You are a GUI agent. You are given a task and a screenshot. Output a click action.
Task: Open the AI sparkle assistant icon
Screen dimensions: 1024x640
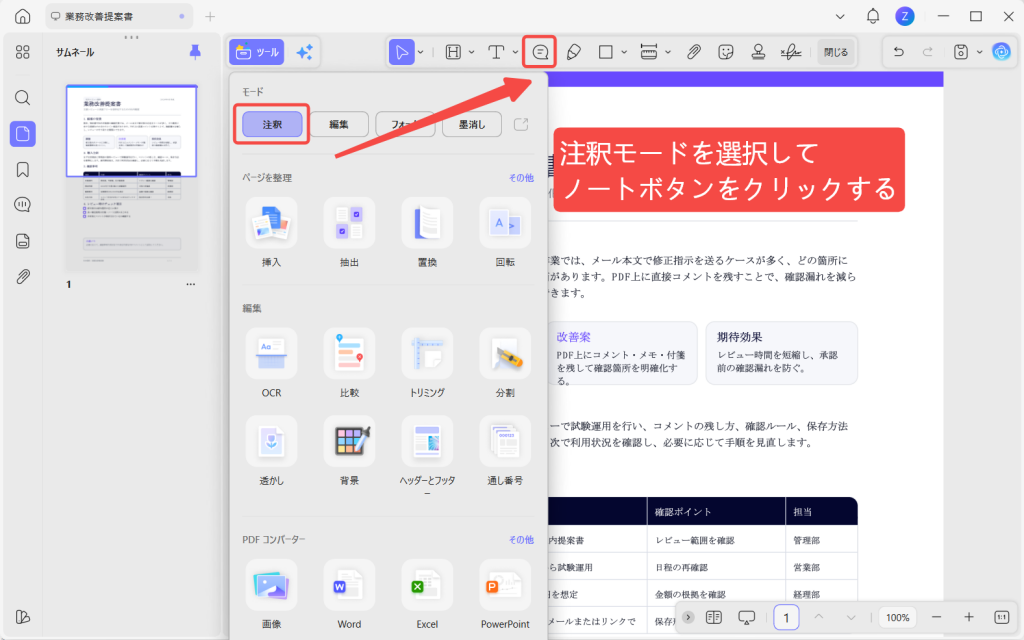[304, 52]
